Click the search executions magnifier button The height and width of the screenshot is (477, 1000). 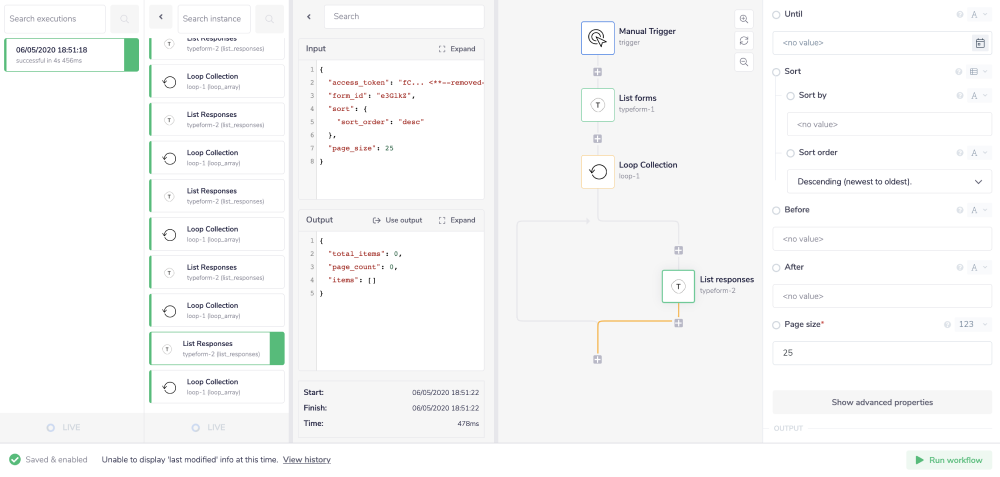(x=124, y=19)
